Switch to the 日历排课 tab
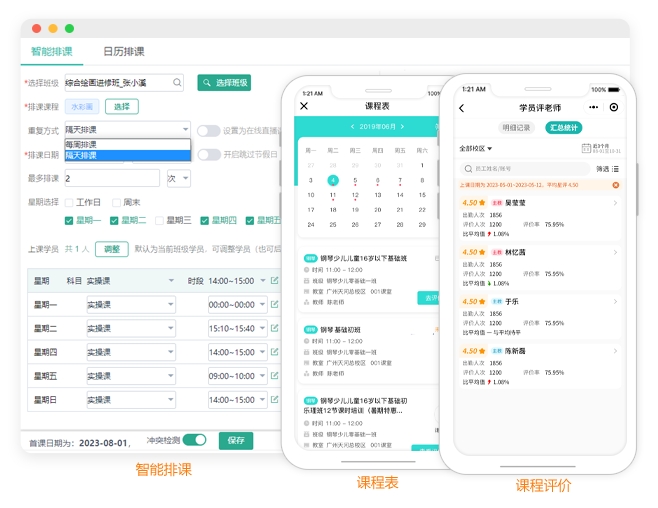Viewport: 658px width, 508px height. (123, 51)
